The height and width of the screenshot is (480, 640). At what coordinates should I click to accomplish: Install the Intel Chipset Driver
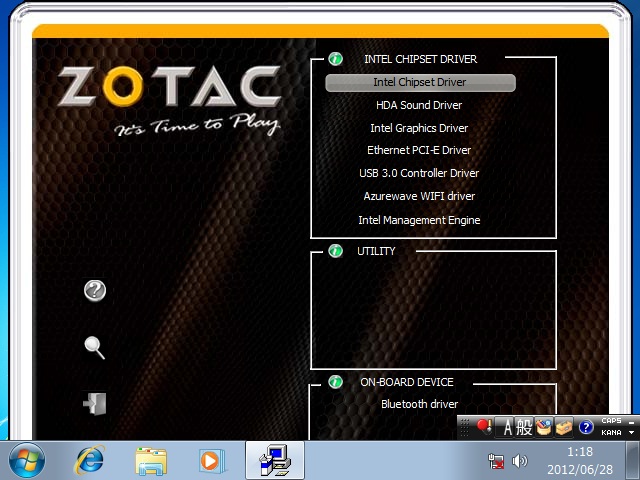[x=420, y=82]
